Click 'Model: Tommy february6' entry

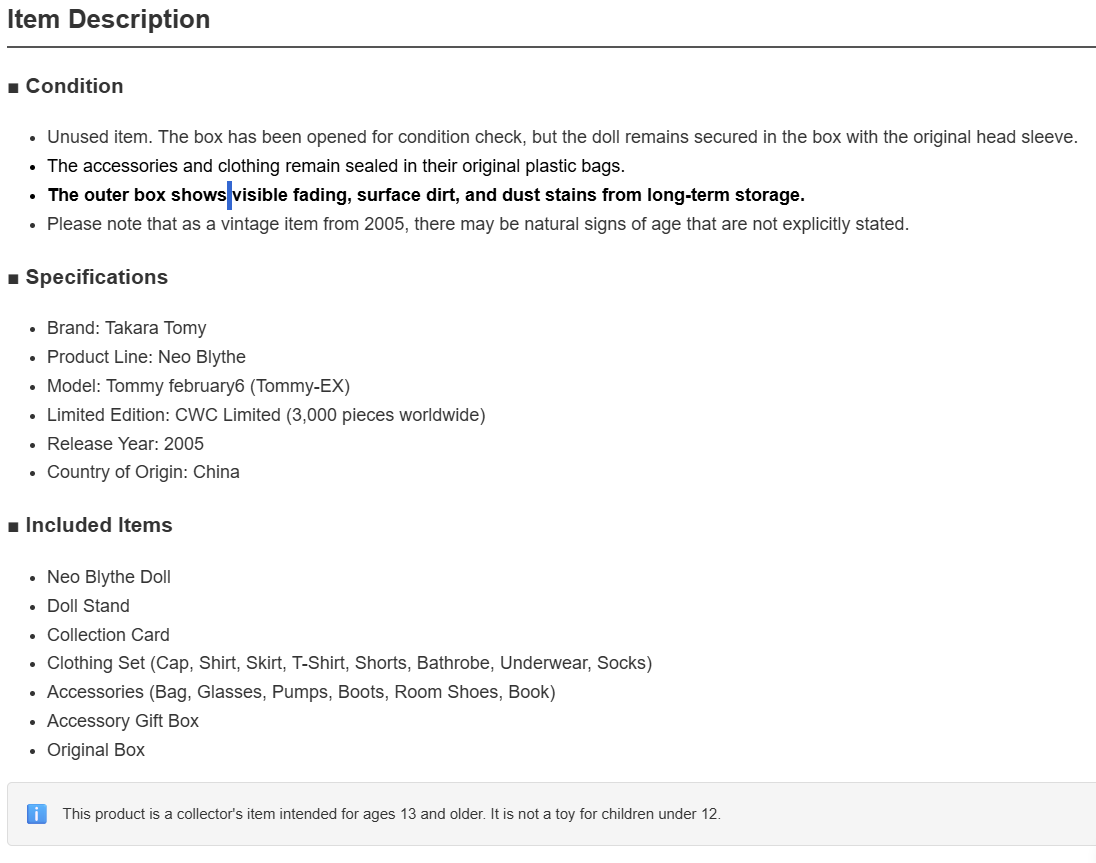tap(199, 386)
